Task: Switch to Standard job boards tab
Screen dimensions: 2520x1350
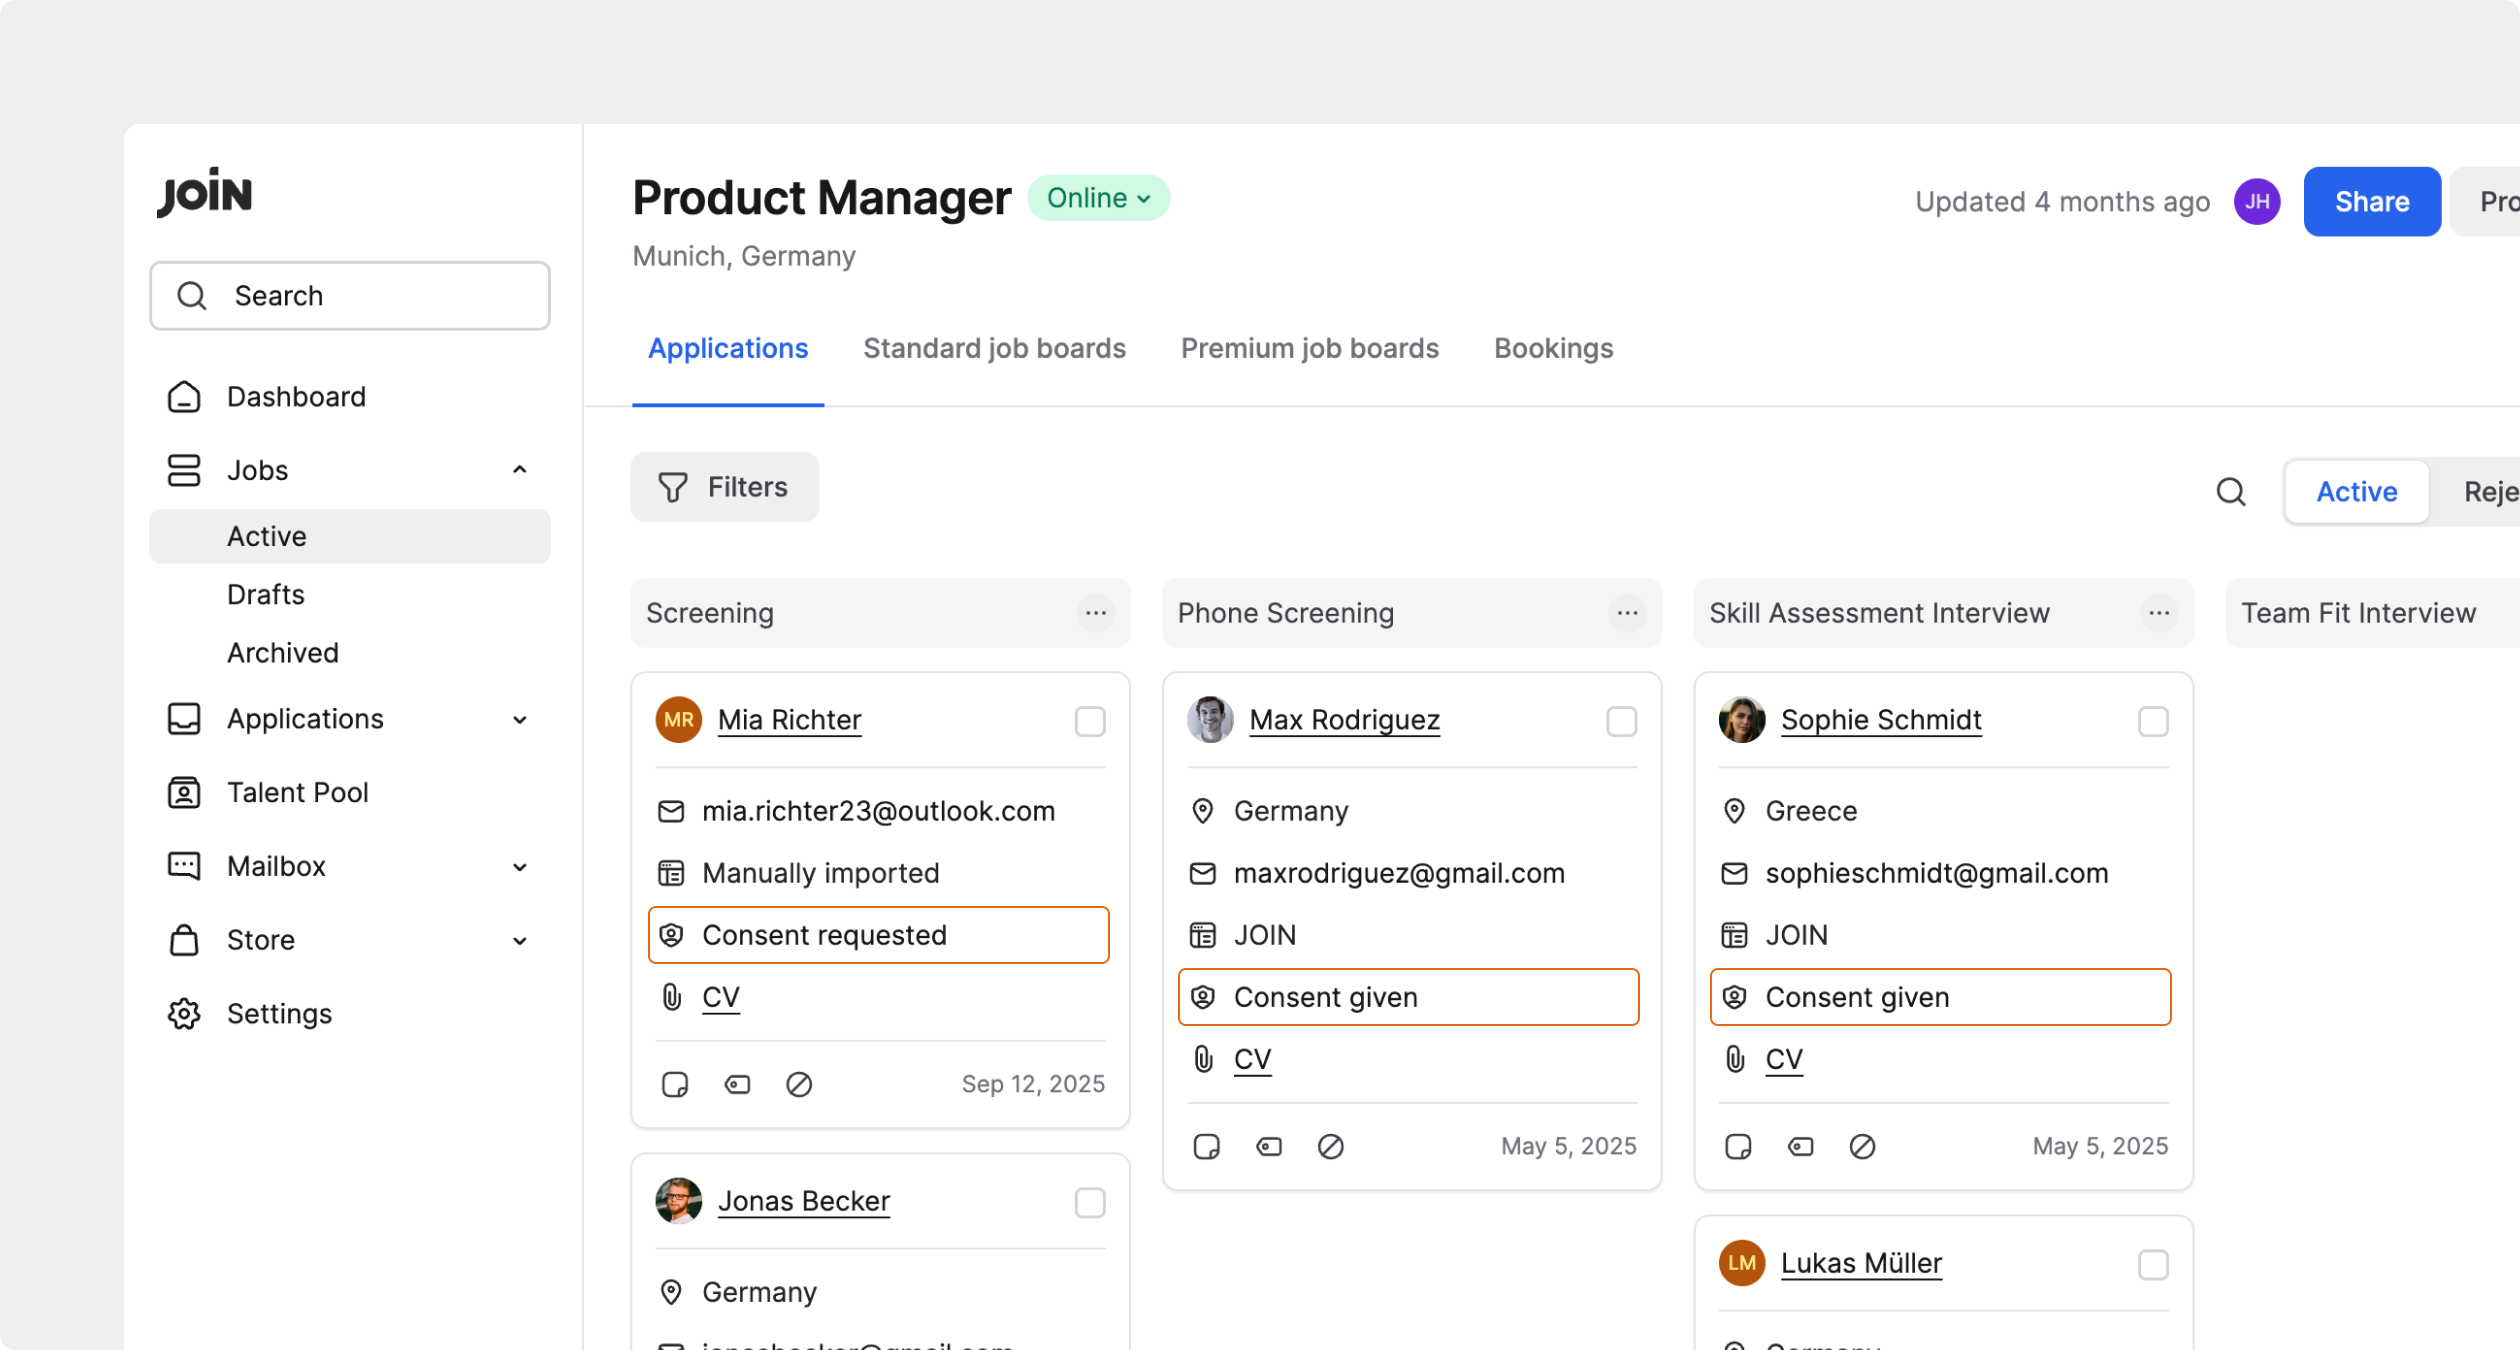Action: point(994,348)
